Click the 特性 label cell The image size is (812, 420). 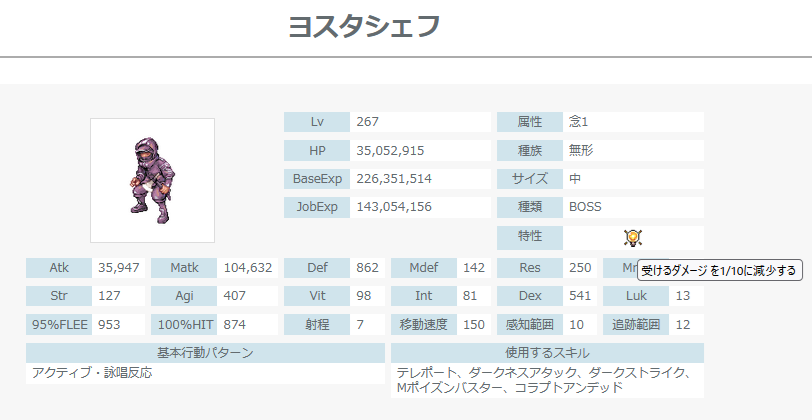(529, 236)
